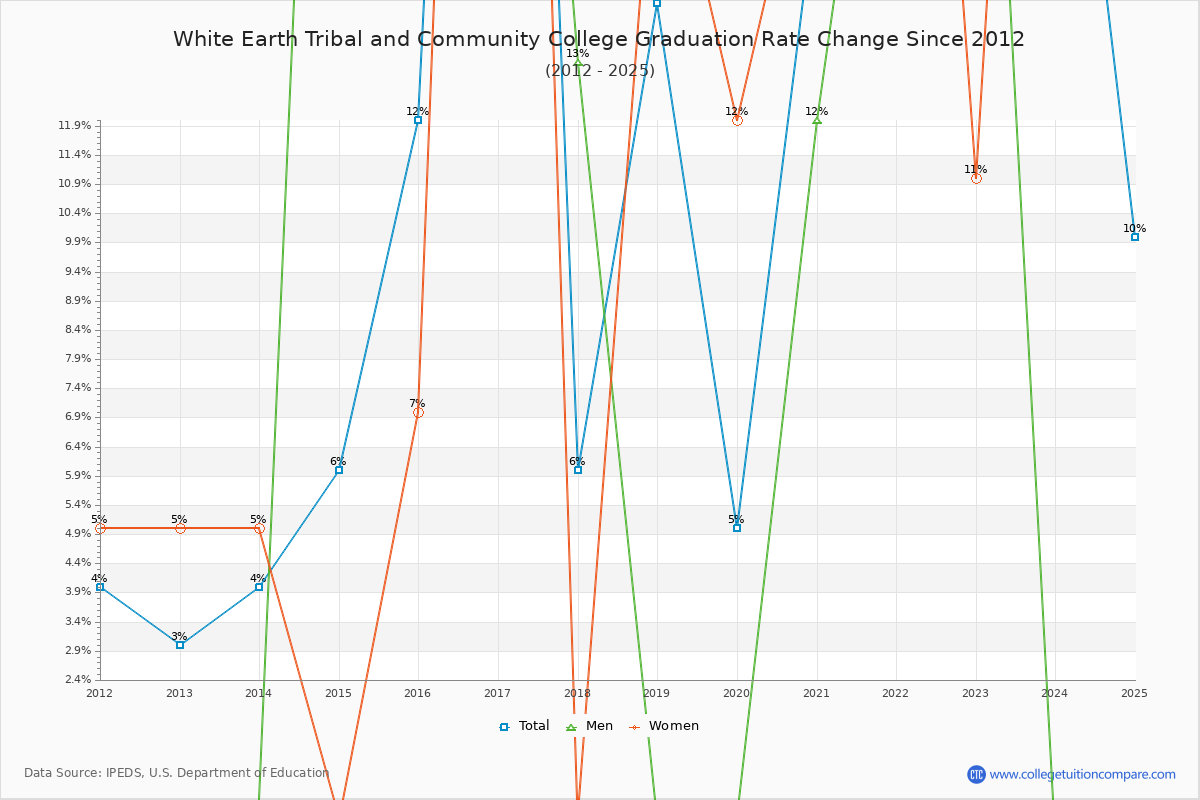Select the Total 12% point at 2016
1200x800 pixels.
point(418,120)
